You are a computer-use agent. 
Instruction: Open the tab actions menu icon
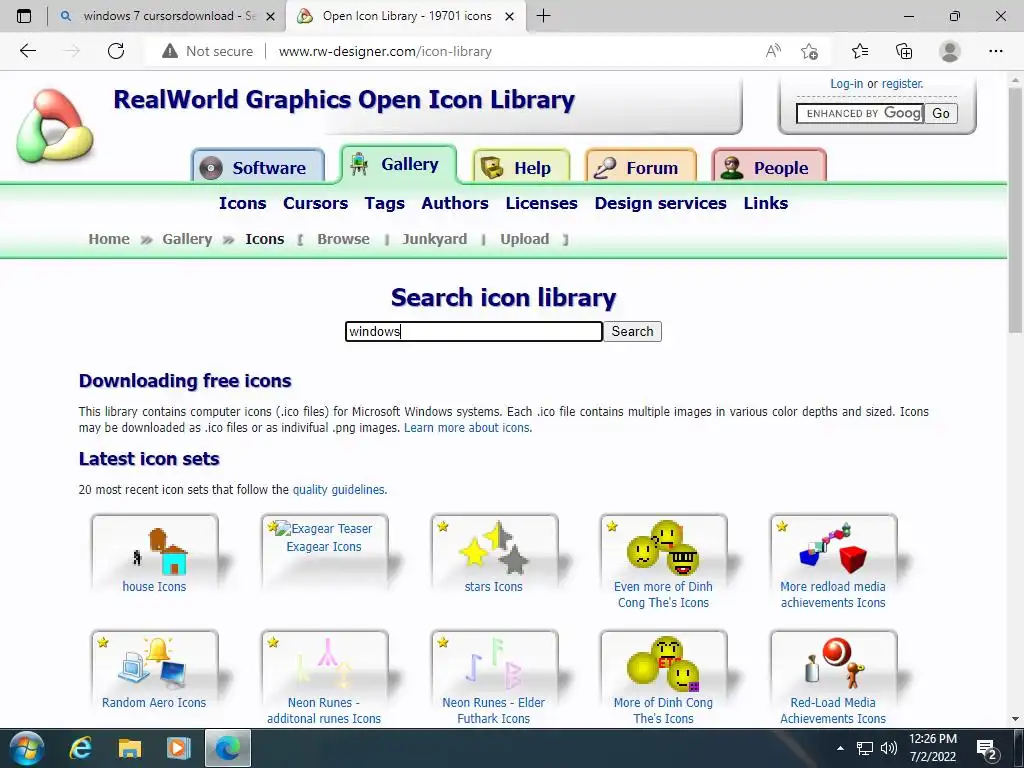[x=24, y=16]
